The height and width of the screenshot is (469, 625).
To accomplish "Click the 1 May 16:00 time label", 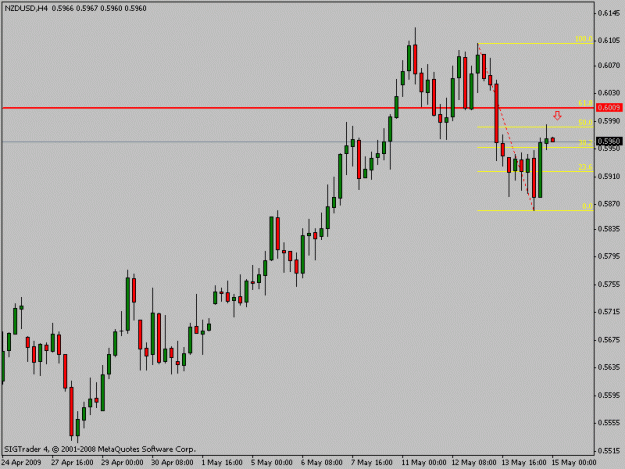I will pyautogui.click(x=222, y=462).
